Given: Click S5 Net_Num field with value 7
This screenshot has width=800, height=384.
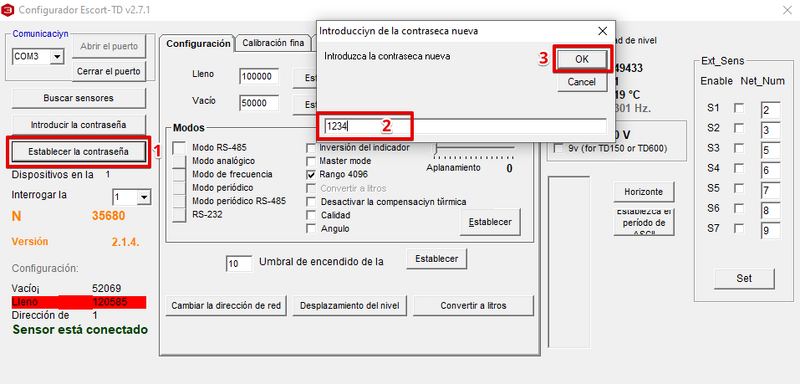Looking at the screenshot, I should [x=770, y=190].
